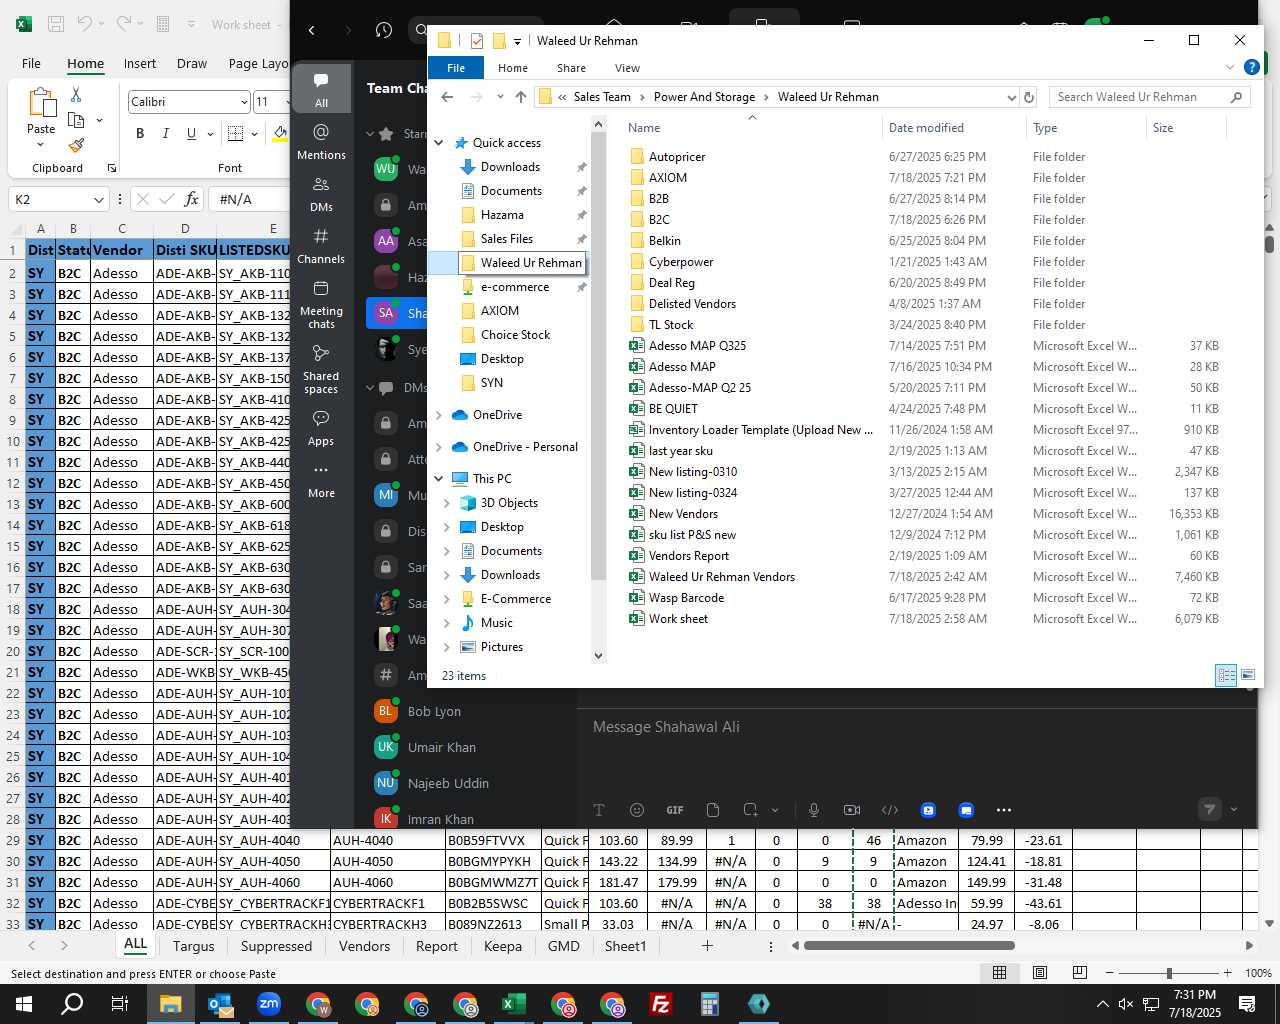Image resolution: width=1280 pixels, height=1024 pixels.
Task: Open the Explorer address bar dropdown
Action: pos(1011,97)
